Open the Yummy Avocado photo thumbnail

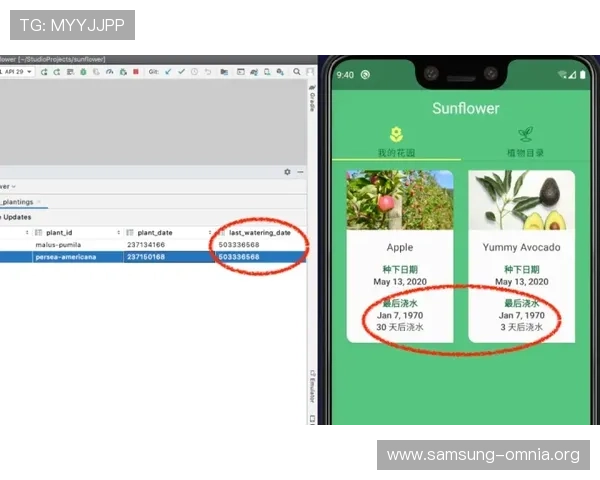(522, 200)
